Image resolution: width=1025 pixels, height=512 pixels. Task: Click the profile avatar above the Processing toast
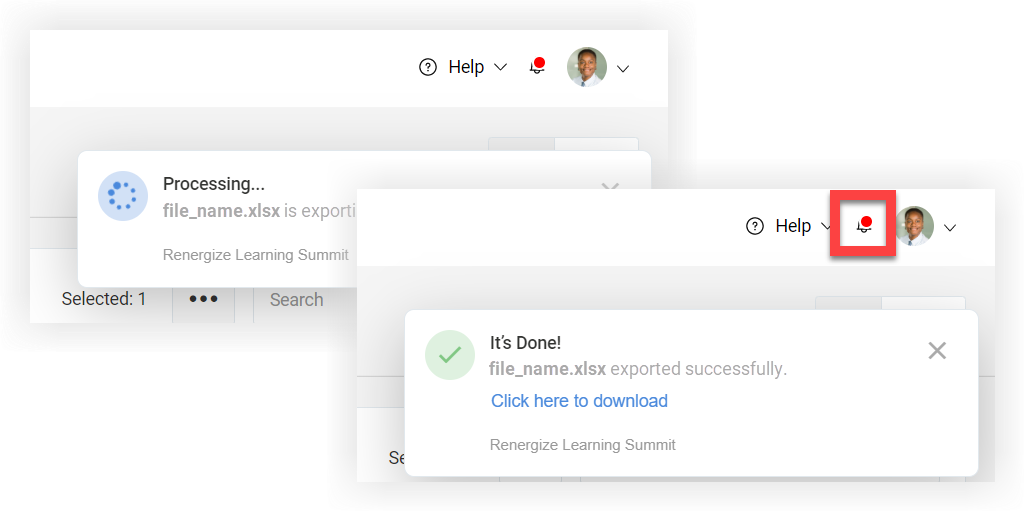pyautogui.click(x=587, y=67)
